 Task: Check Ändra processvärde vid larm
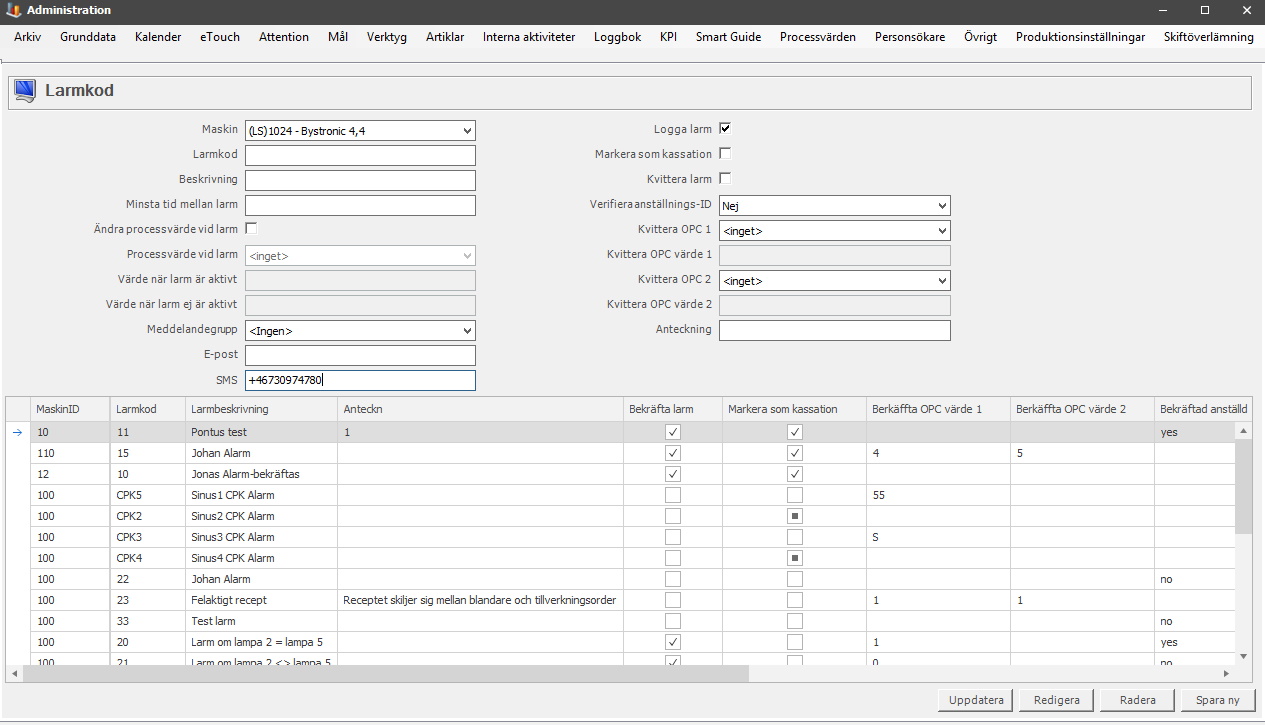[x=251, y=229]
